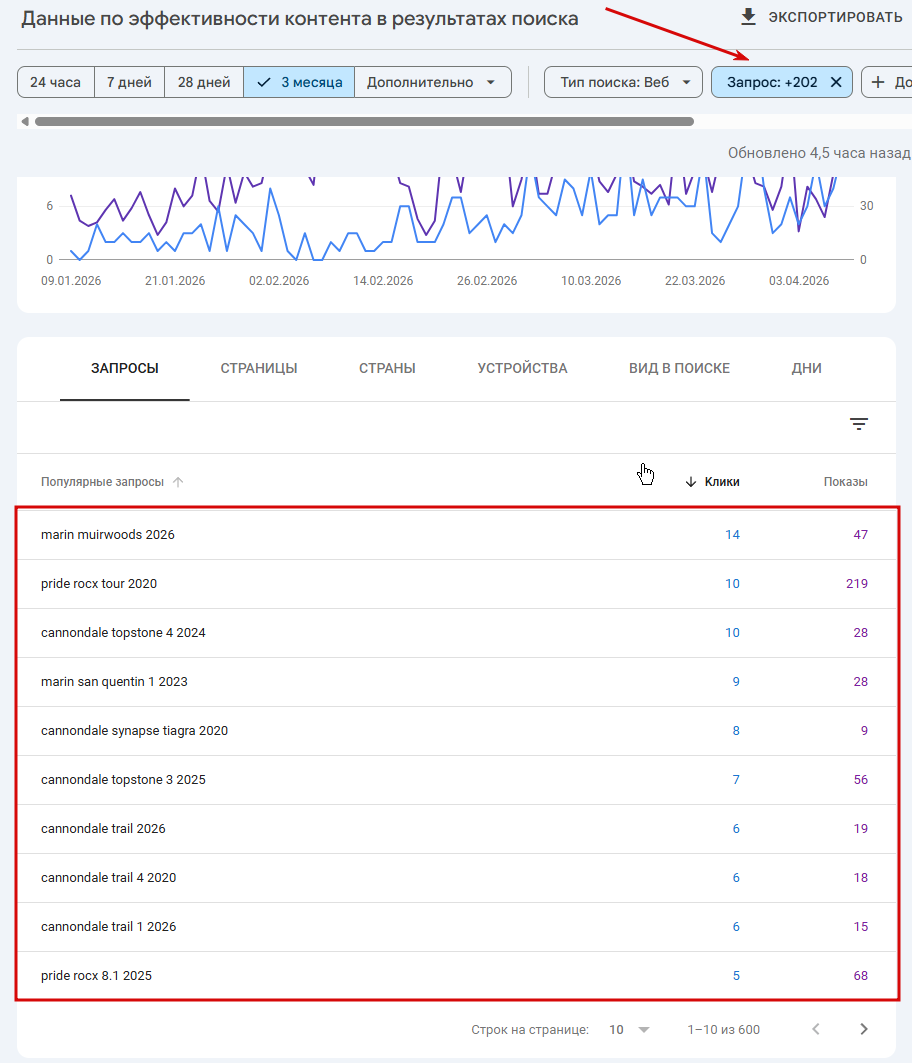Switch to the Устройства tab
This screenshot has width=912, height=1063.
(x=522, y=369)
